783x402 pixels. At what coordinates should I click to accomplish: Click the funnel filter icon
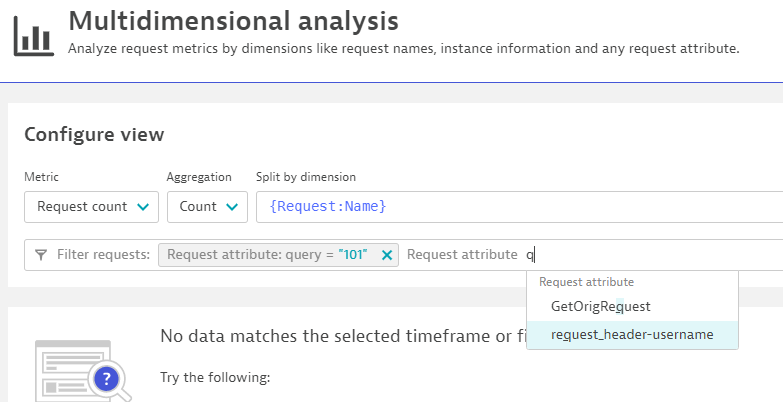[x=41, y=255]
